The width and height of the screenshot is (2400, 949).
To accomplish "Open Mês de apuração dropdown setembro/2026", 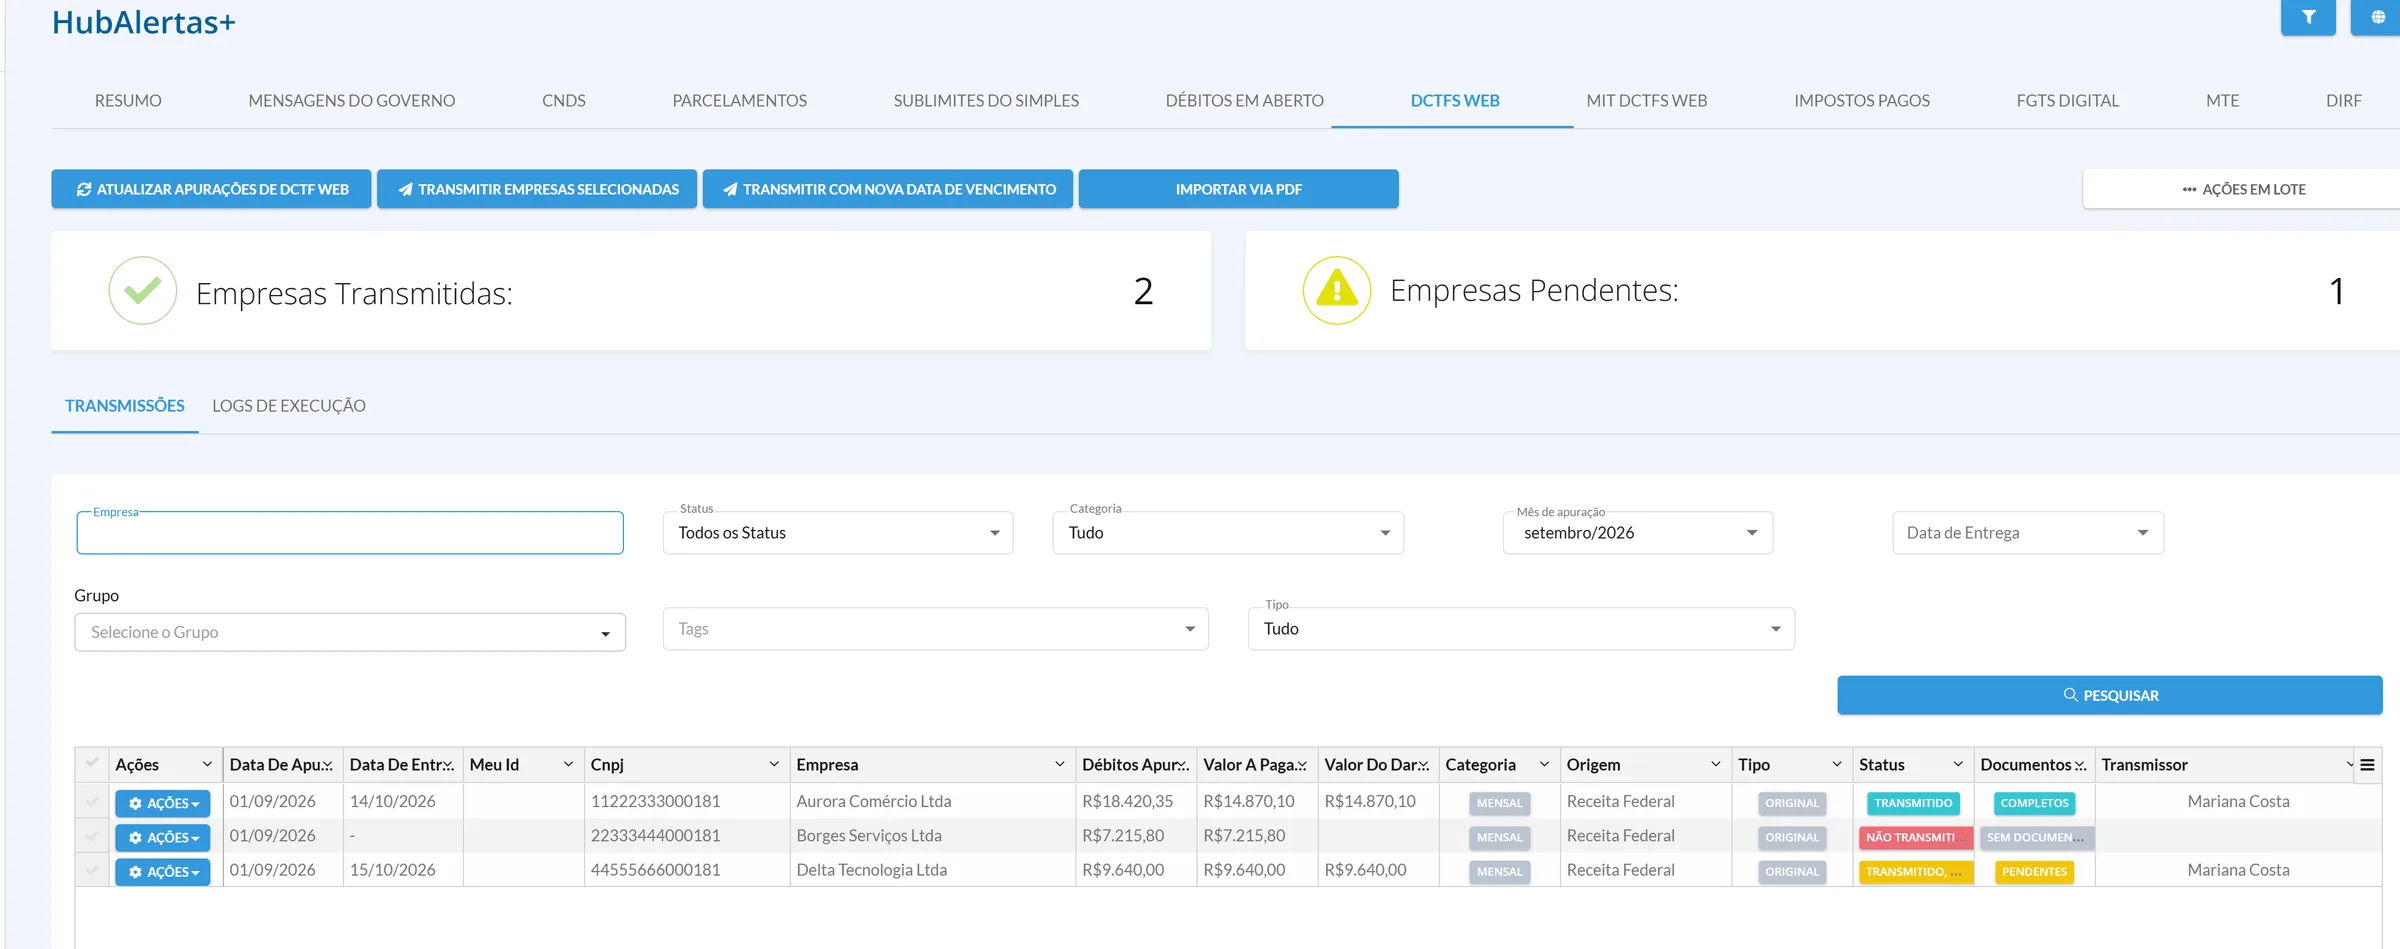I will pyautogui.click(x=1638, y=533).
